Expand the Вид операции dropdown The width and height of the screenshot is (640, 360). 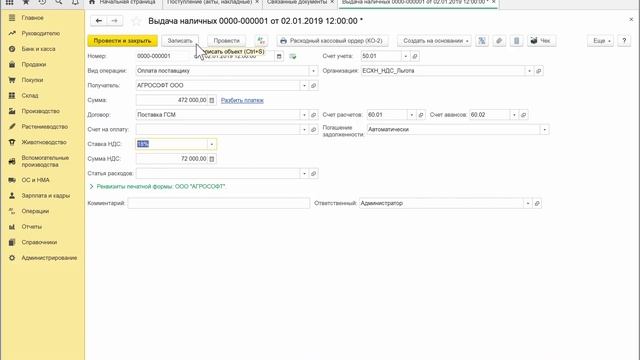[313, 71]
